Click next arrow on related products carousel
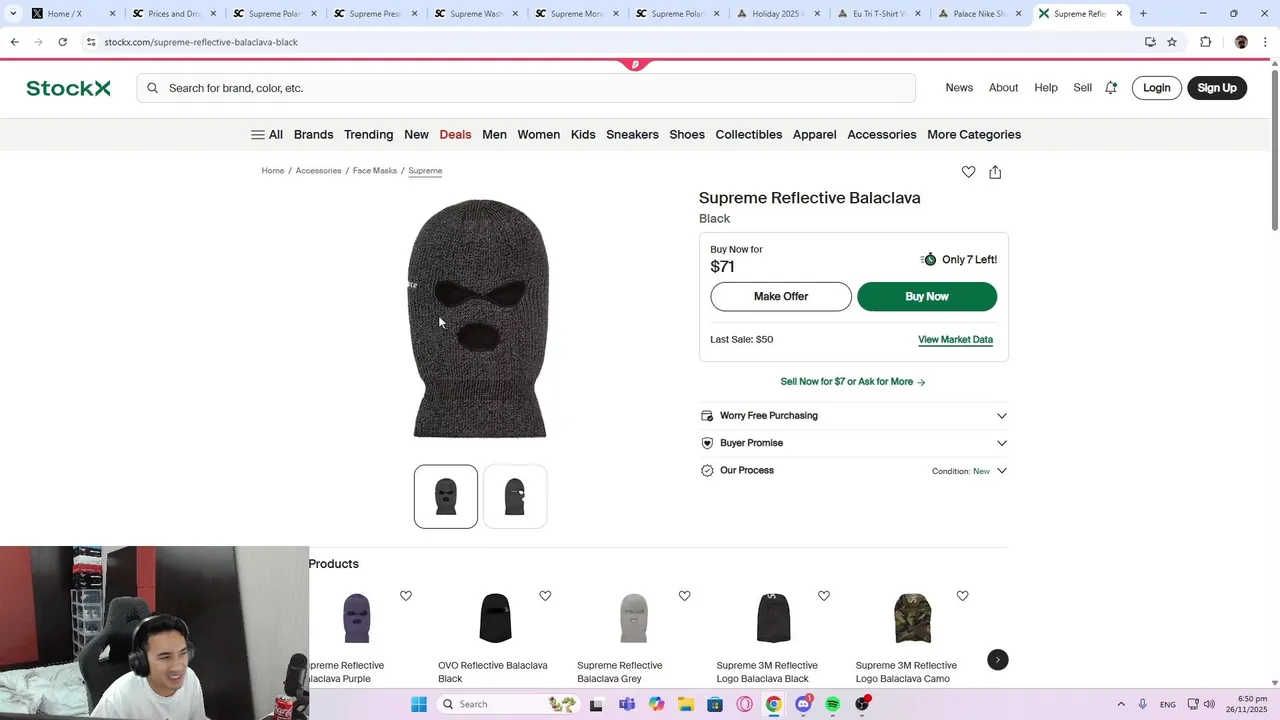 (997, 660)
